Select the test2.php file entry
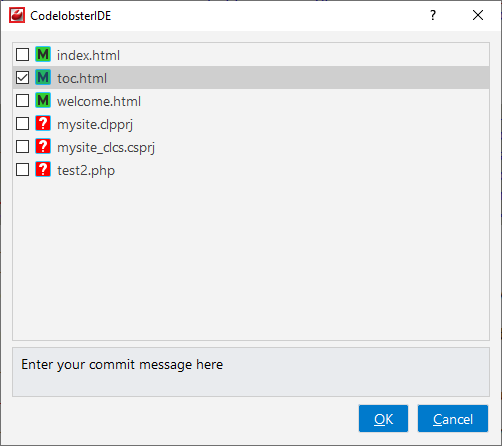Screen dimensions: 502x446 (251, 170)
